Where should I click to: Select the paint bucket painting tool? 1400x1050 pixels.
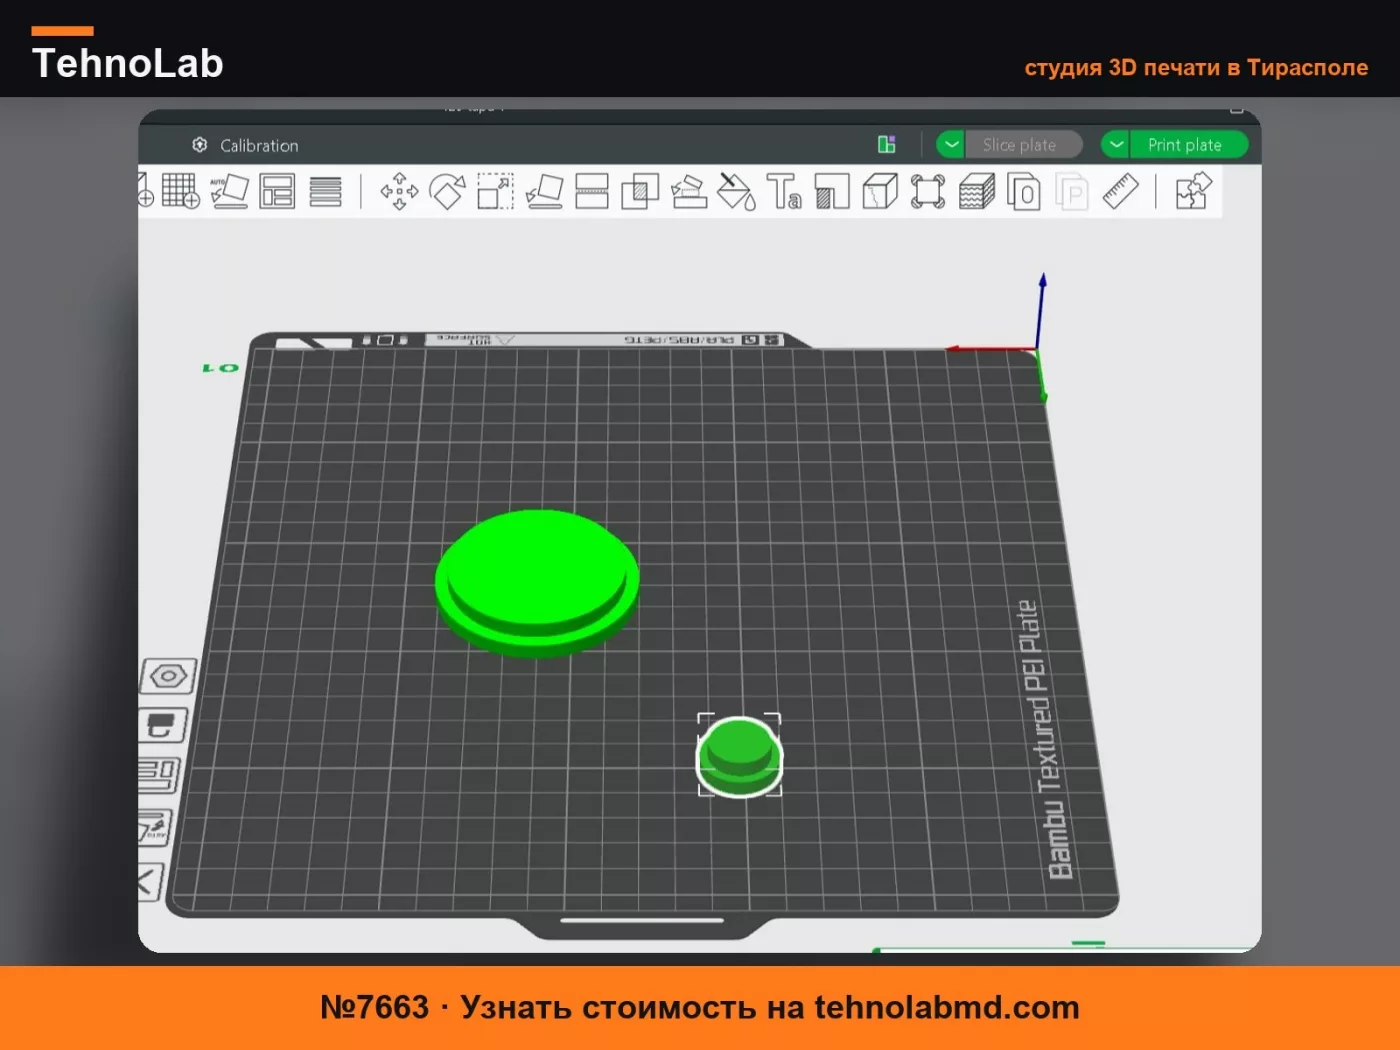click(736, 191)
